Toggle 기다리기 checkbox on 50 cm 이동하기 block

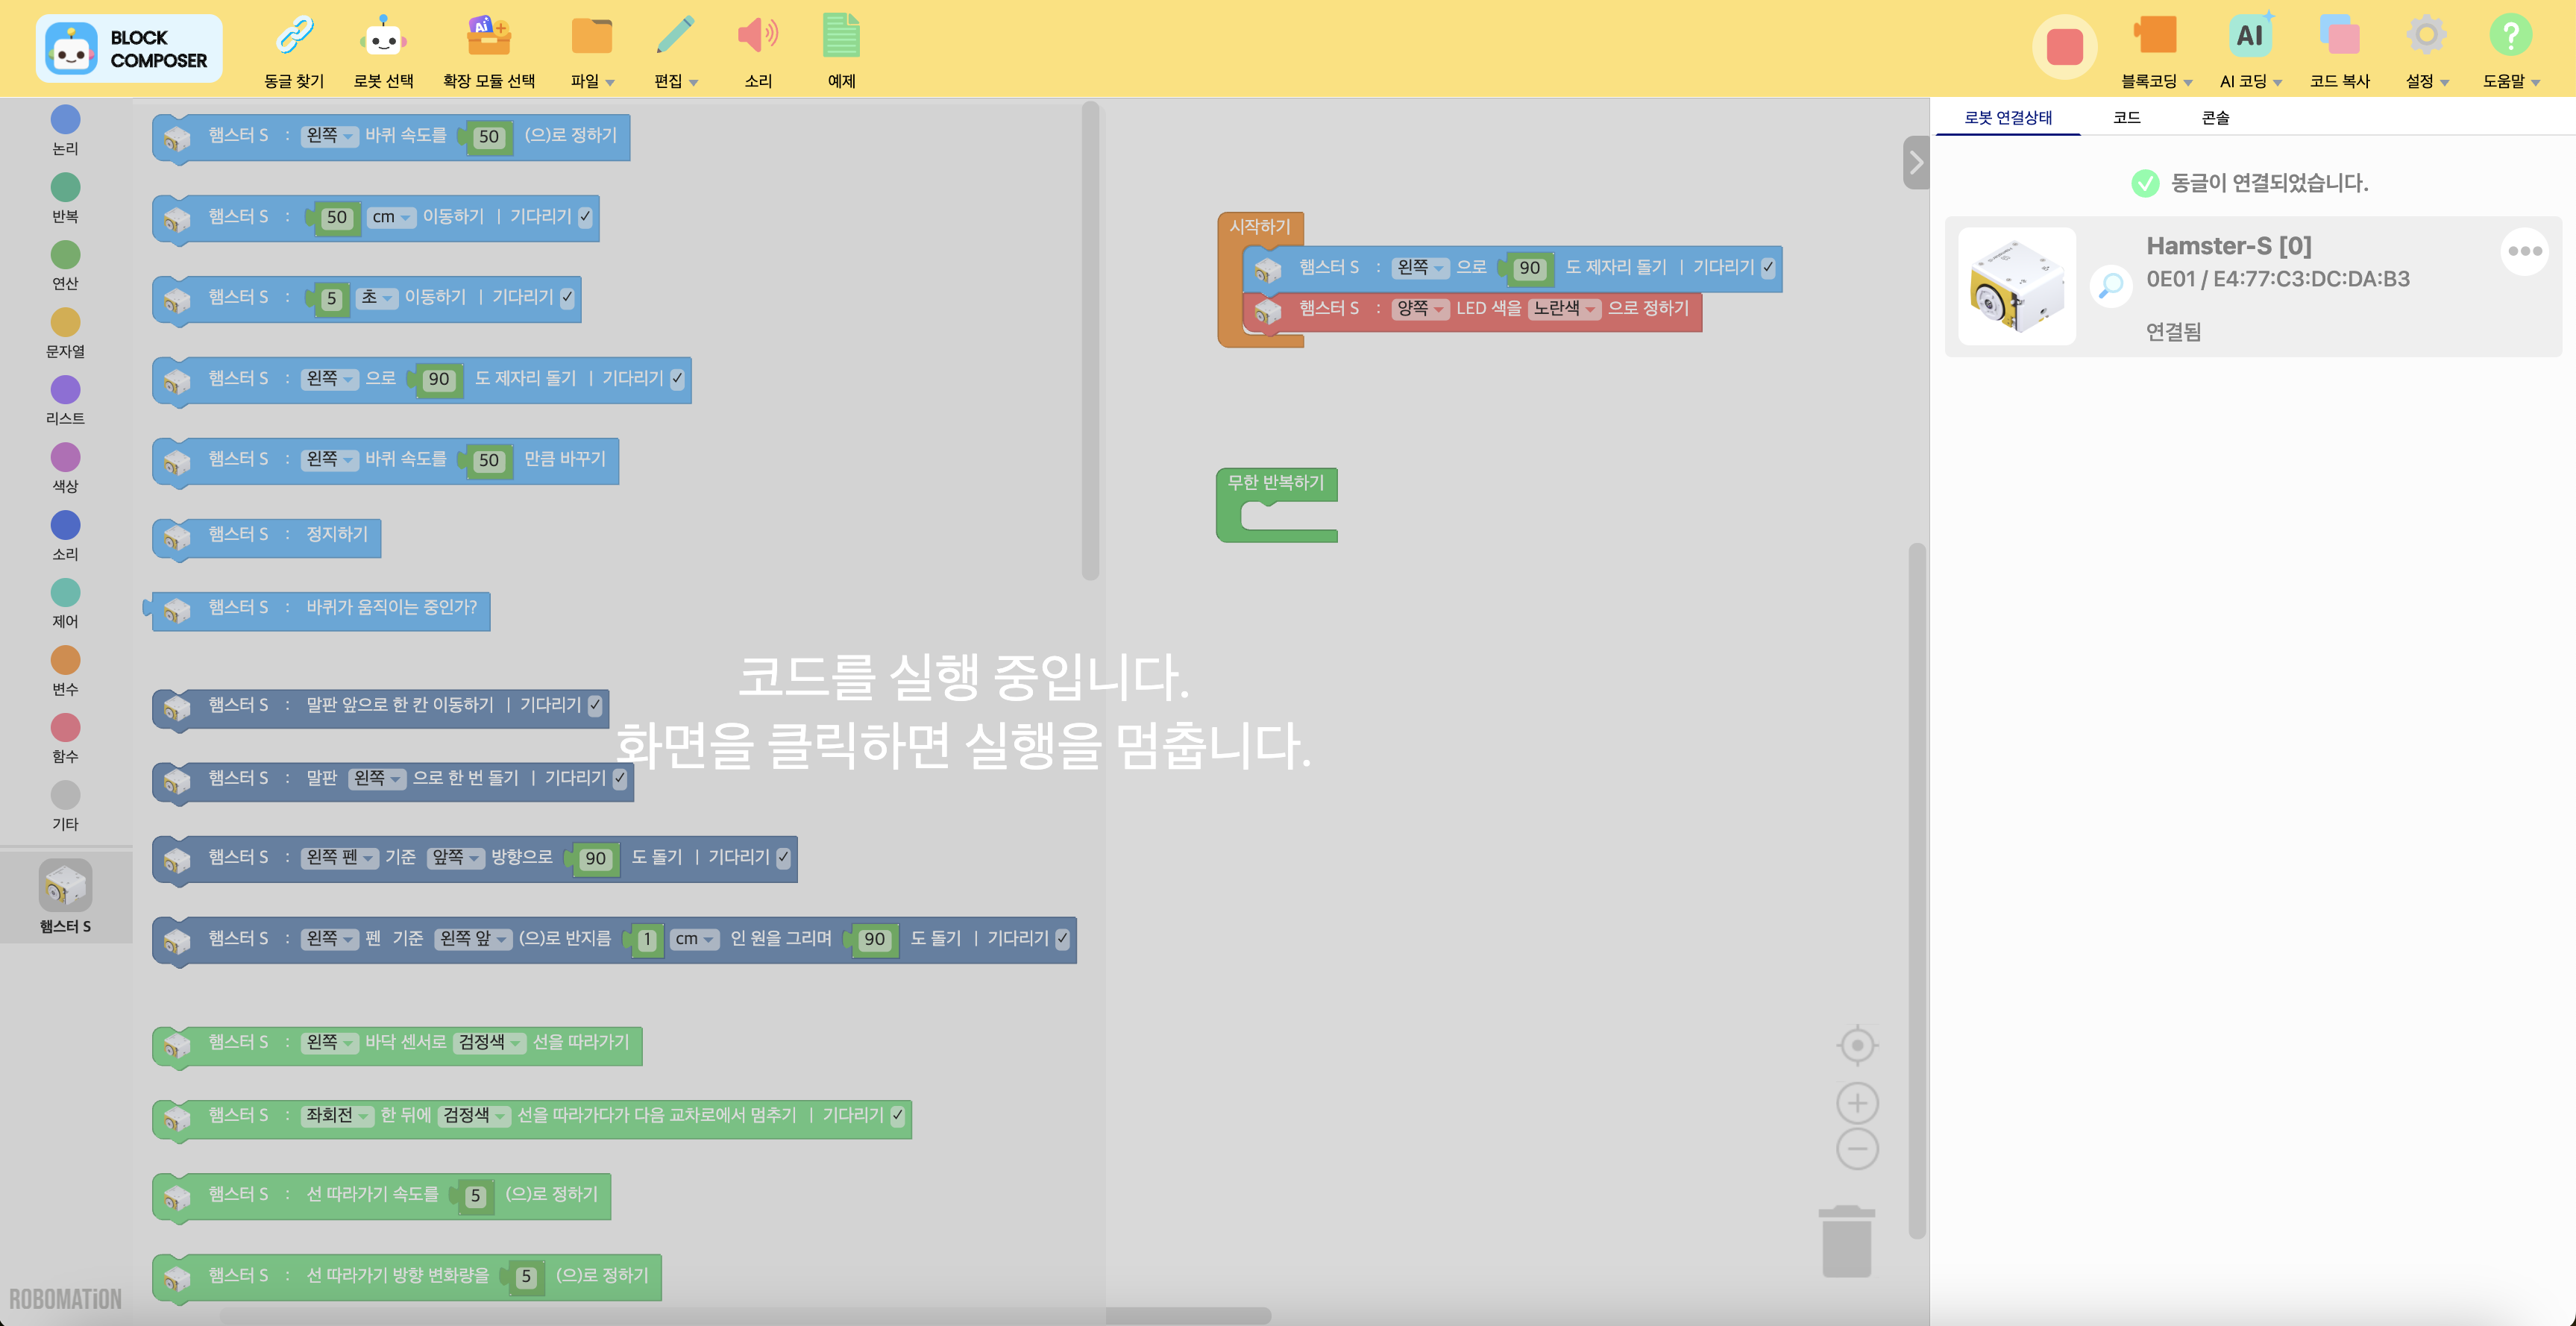(585, 217)
